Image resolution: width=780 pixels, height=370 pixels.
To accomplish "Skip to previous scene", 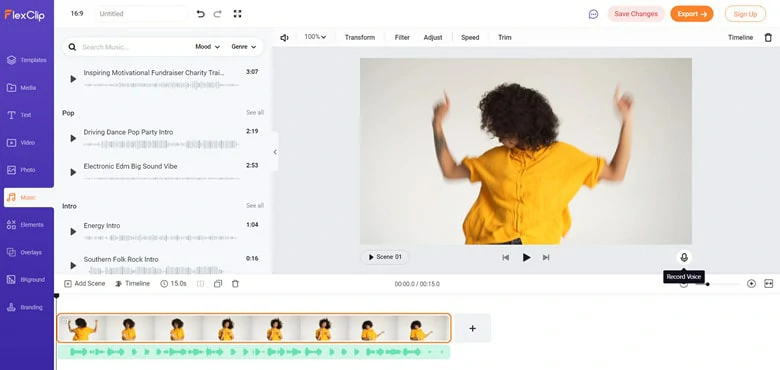I will [506, 258].
